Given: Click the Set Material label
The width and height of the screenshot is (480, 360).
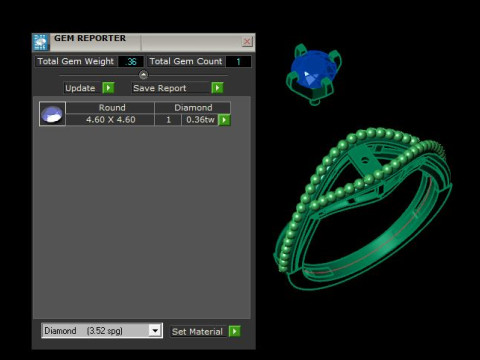Looking at the screenshot, I should [197, 331].
